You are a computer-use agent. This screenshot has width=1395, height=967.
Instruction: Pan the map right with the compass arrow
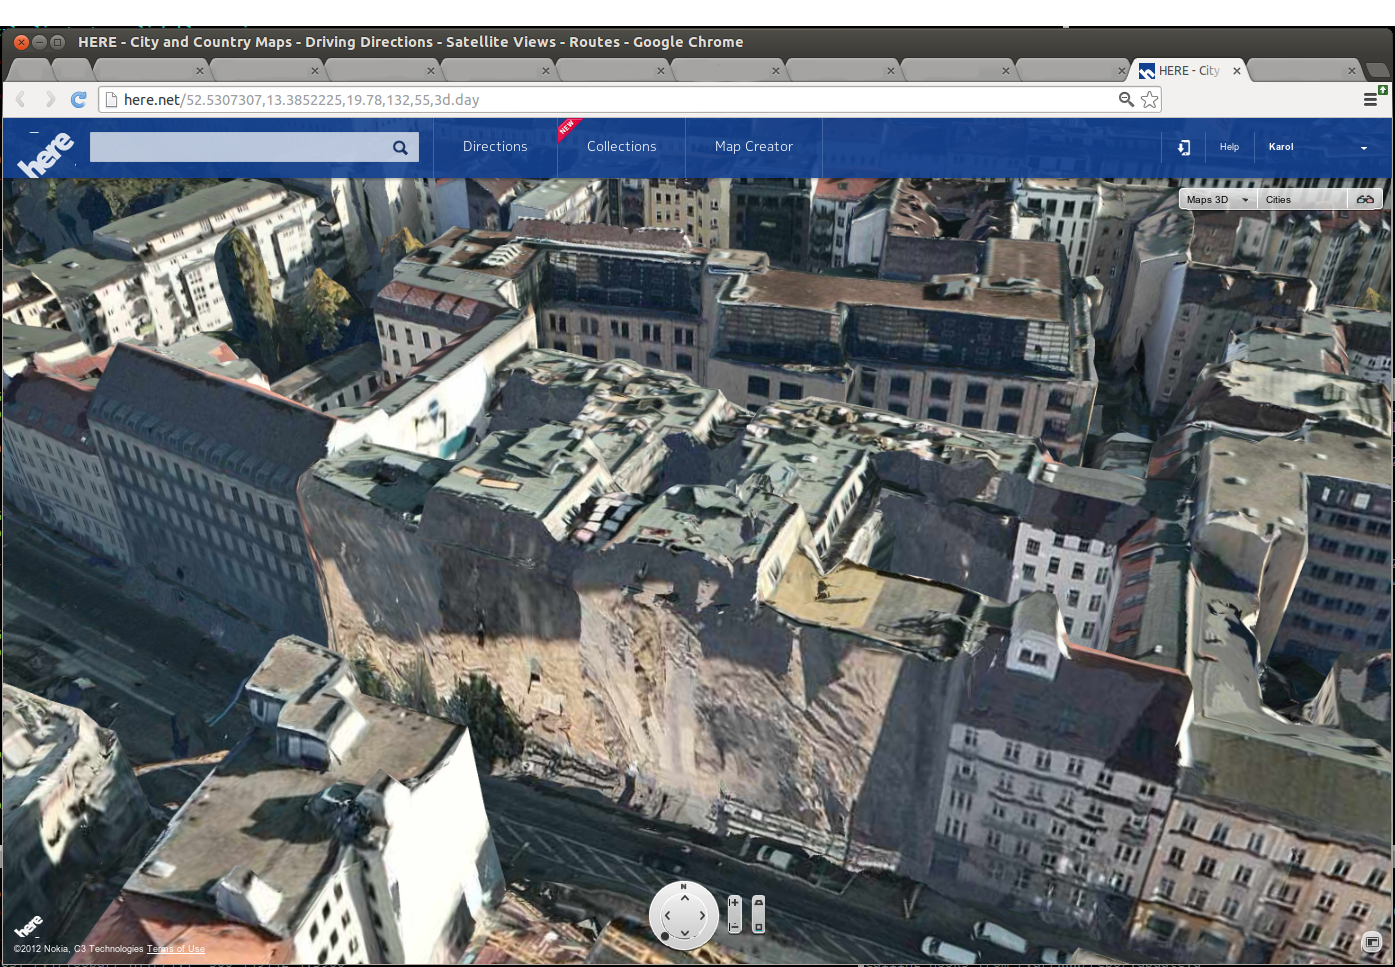click(702, 915)
